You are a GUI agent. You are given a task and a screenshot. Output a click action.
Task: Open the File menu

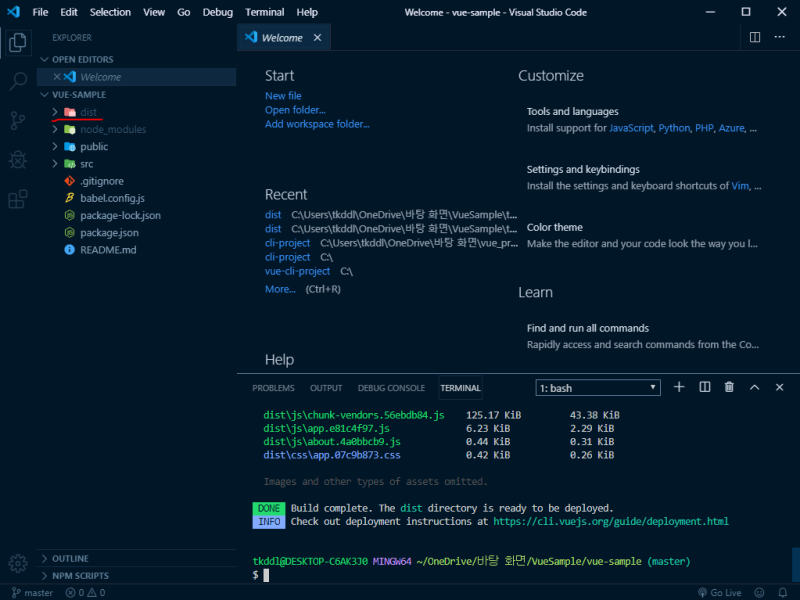40,12
